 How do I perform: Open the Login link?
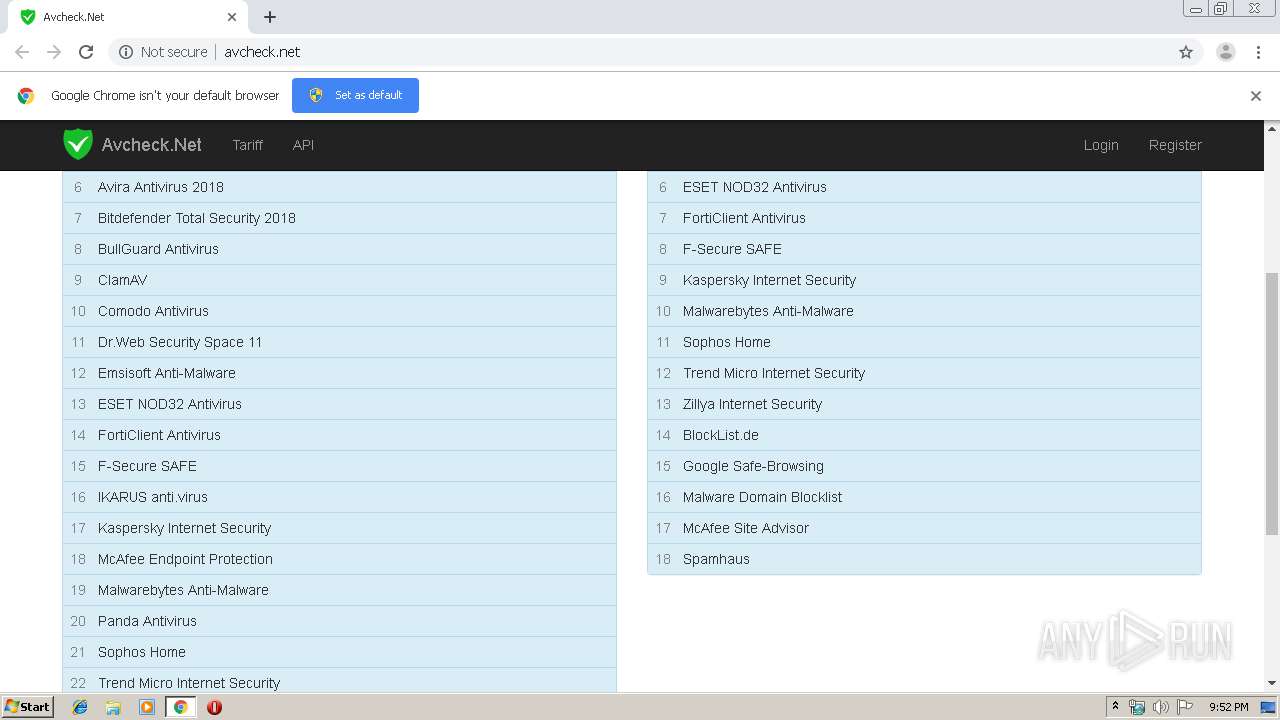point(1101,145)
